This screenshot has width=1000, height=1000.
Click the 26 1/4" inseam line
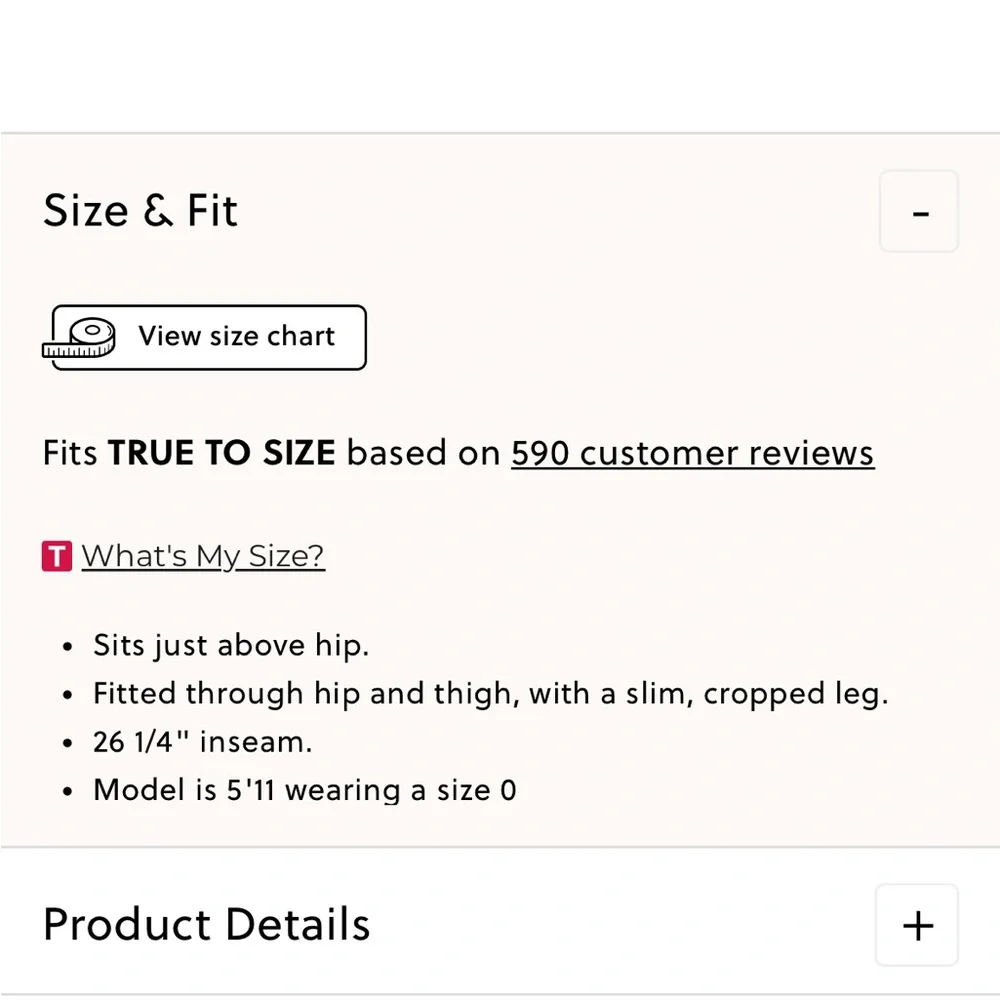pyautogui.click(x=202, y=742)
